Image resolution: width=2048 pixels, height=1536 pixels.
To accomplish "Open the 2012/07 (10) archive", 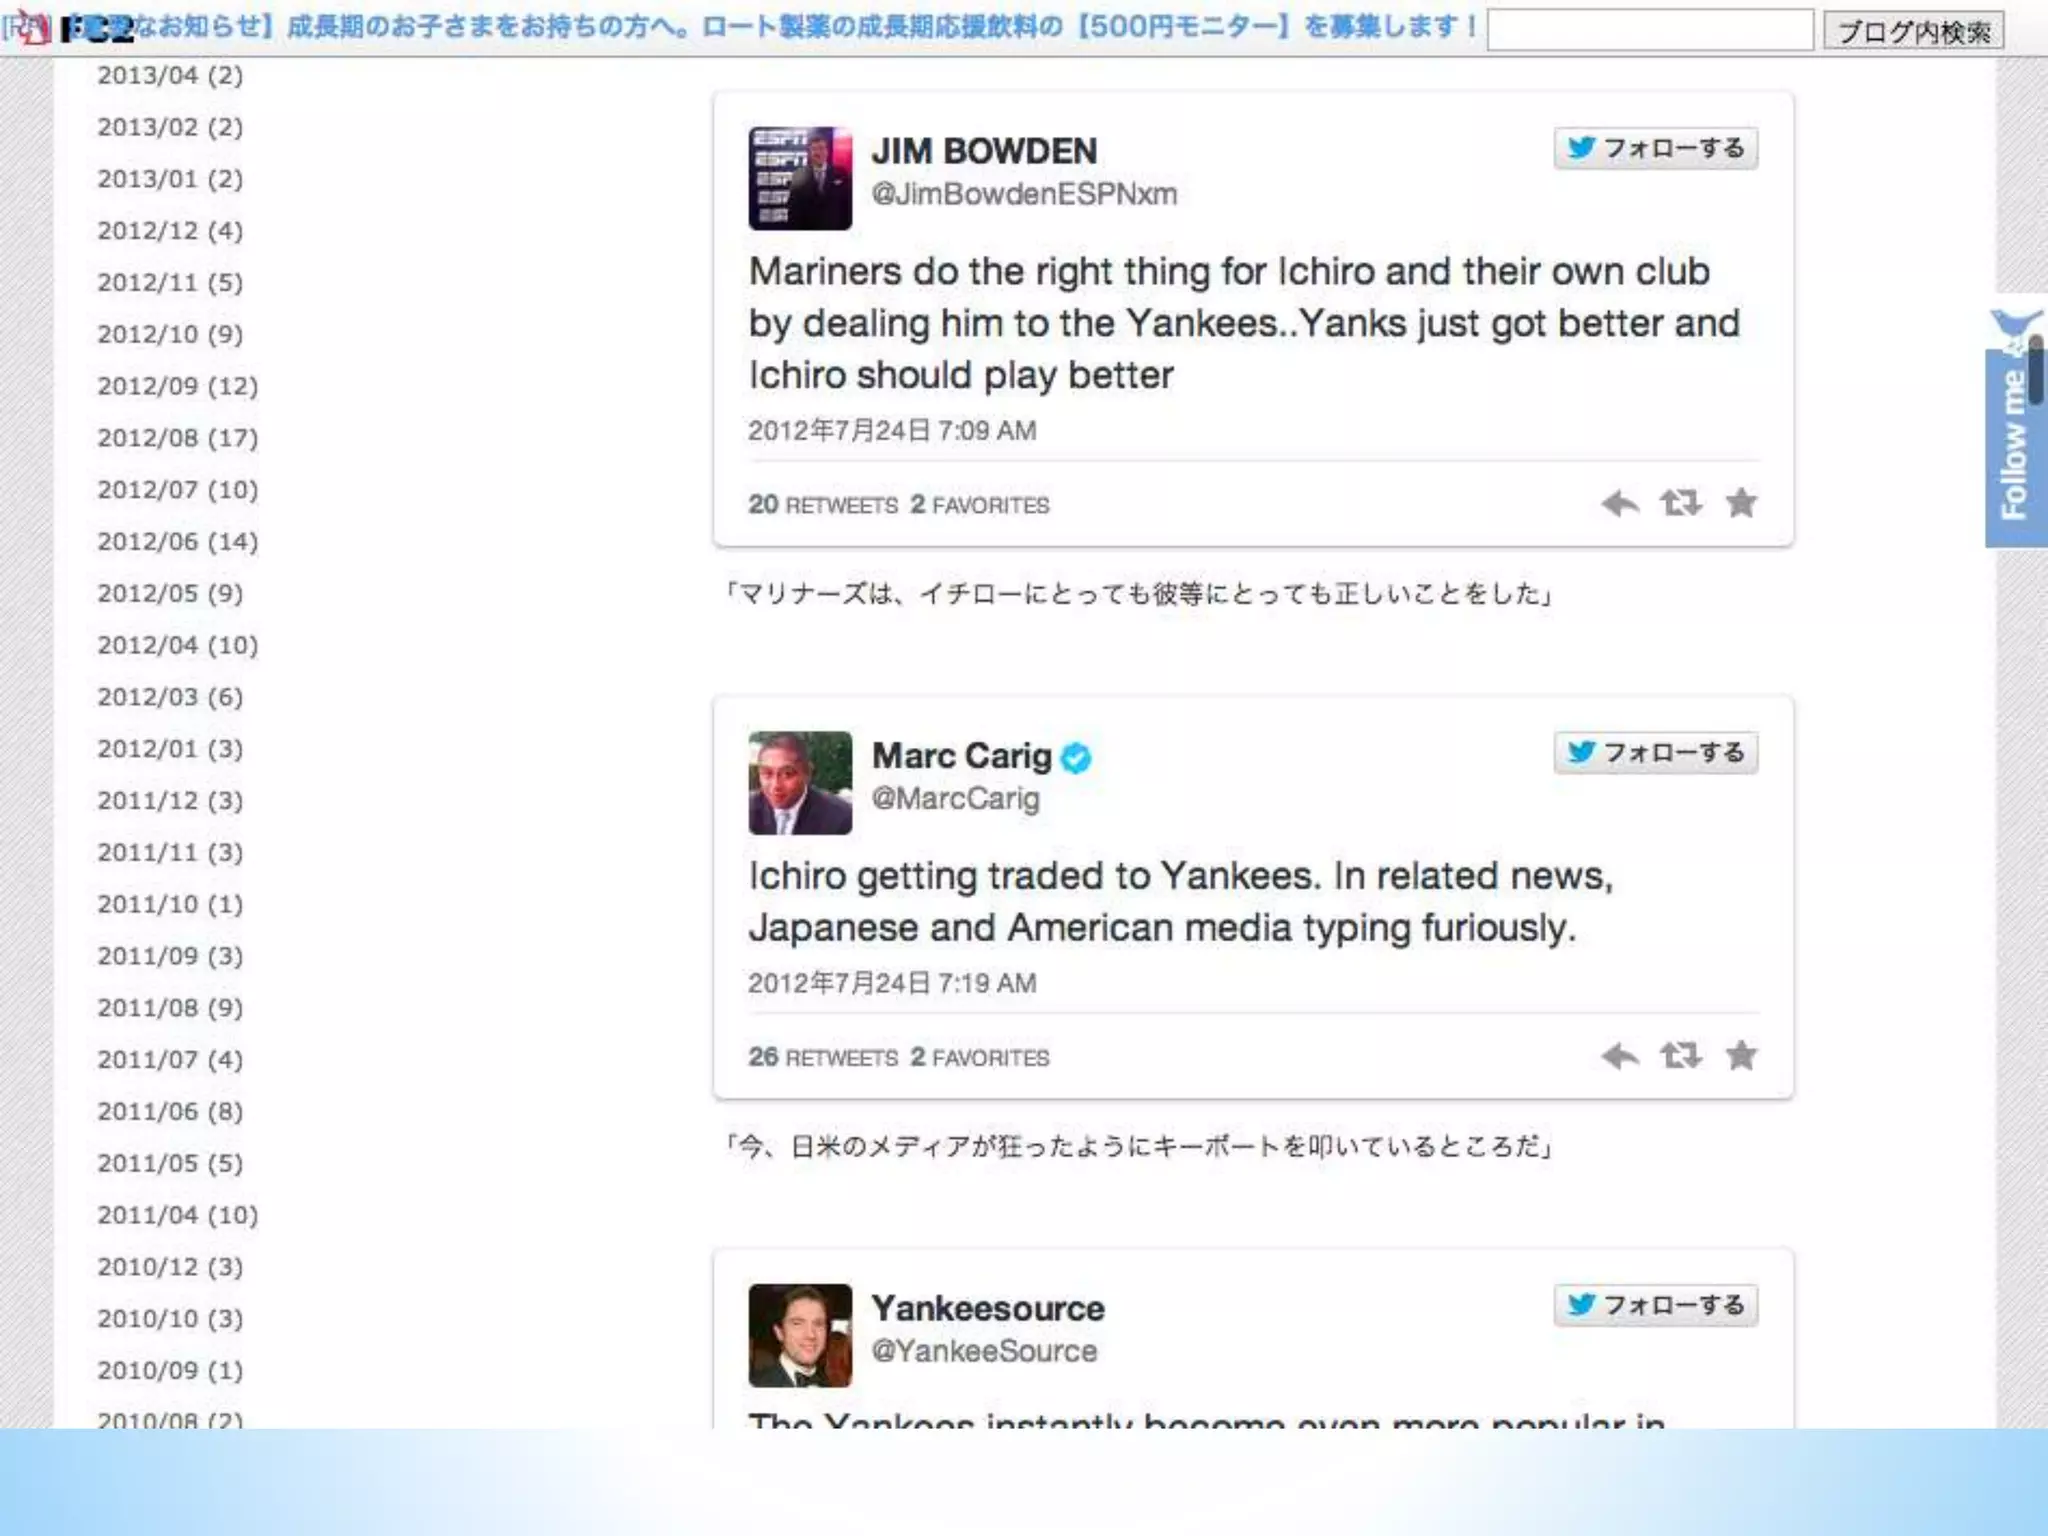I will pos(177,489).
